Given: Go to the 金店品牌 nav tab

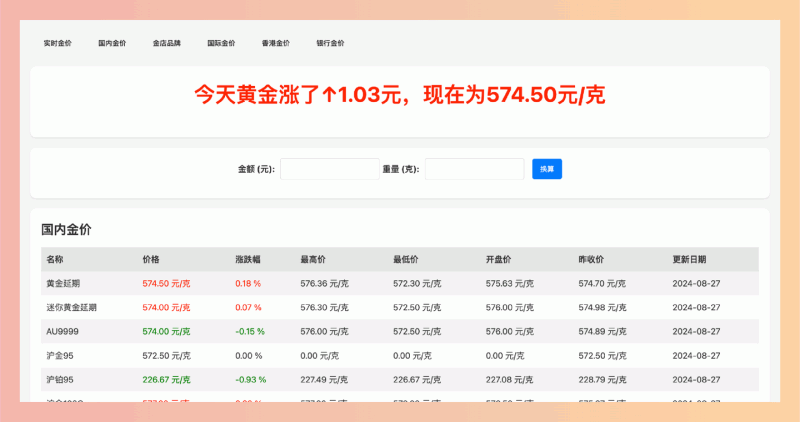Looking at the screenshot, I should 167,43.
